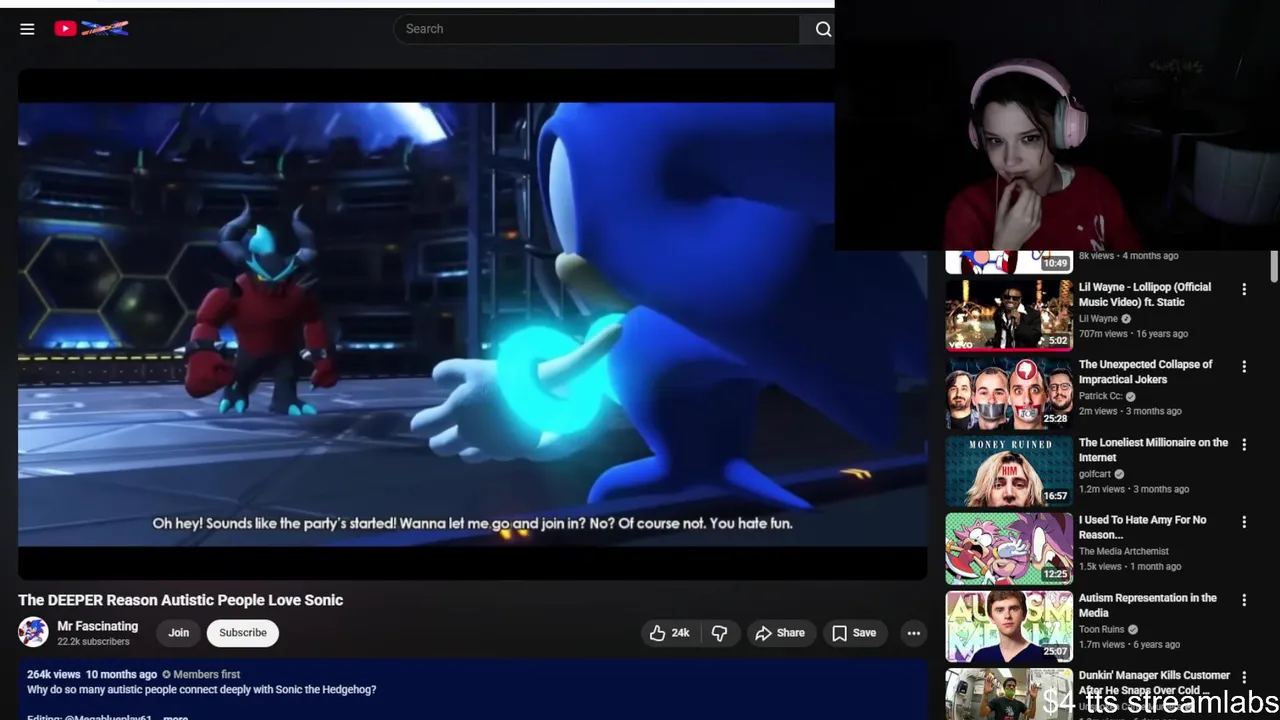
Task: Click the 264k views text
Action: click(x=53, y=674)
